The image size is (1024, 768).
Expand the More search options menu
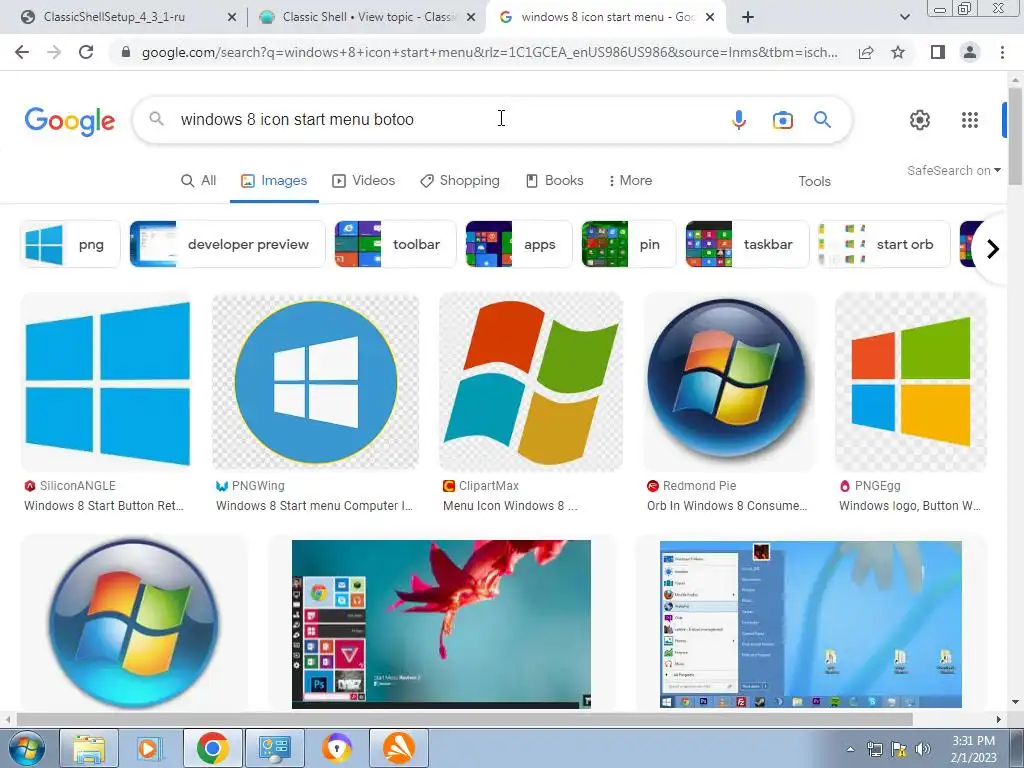point(630,181)
